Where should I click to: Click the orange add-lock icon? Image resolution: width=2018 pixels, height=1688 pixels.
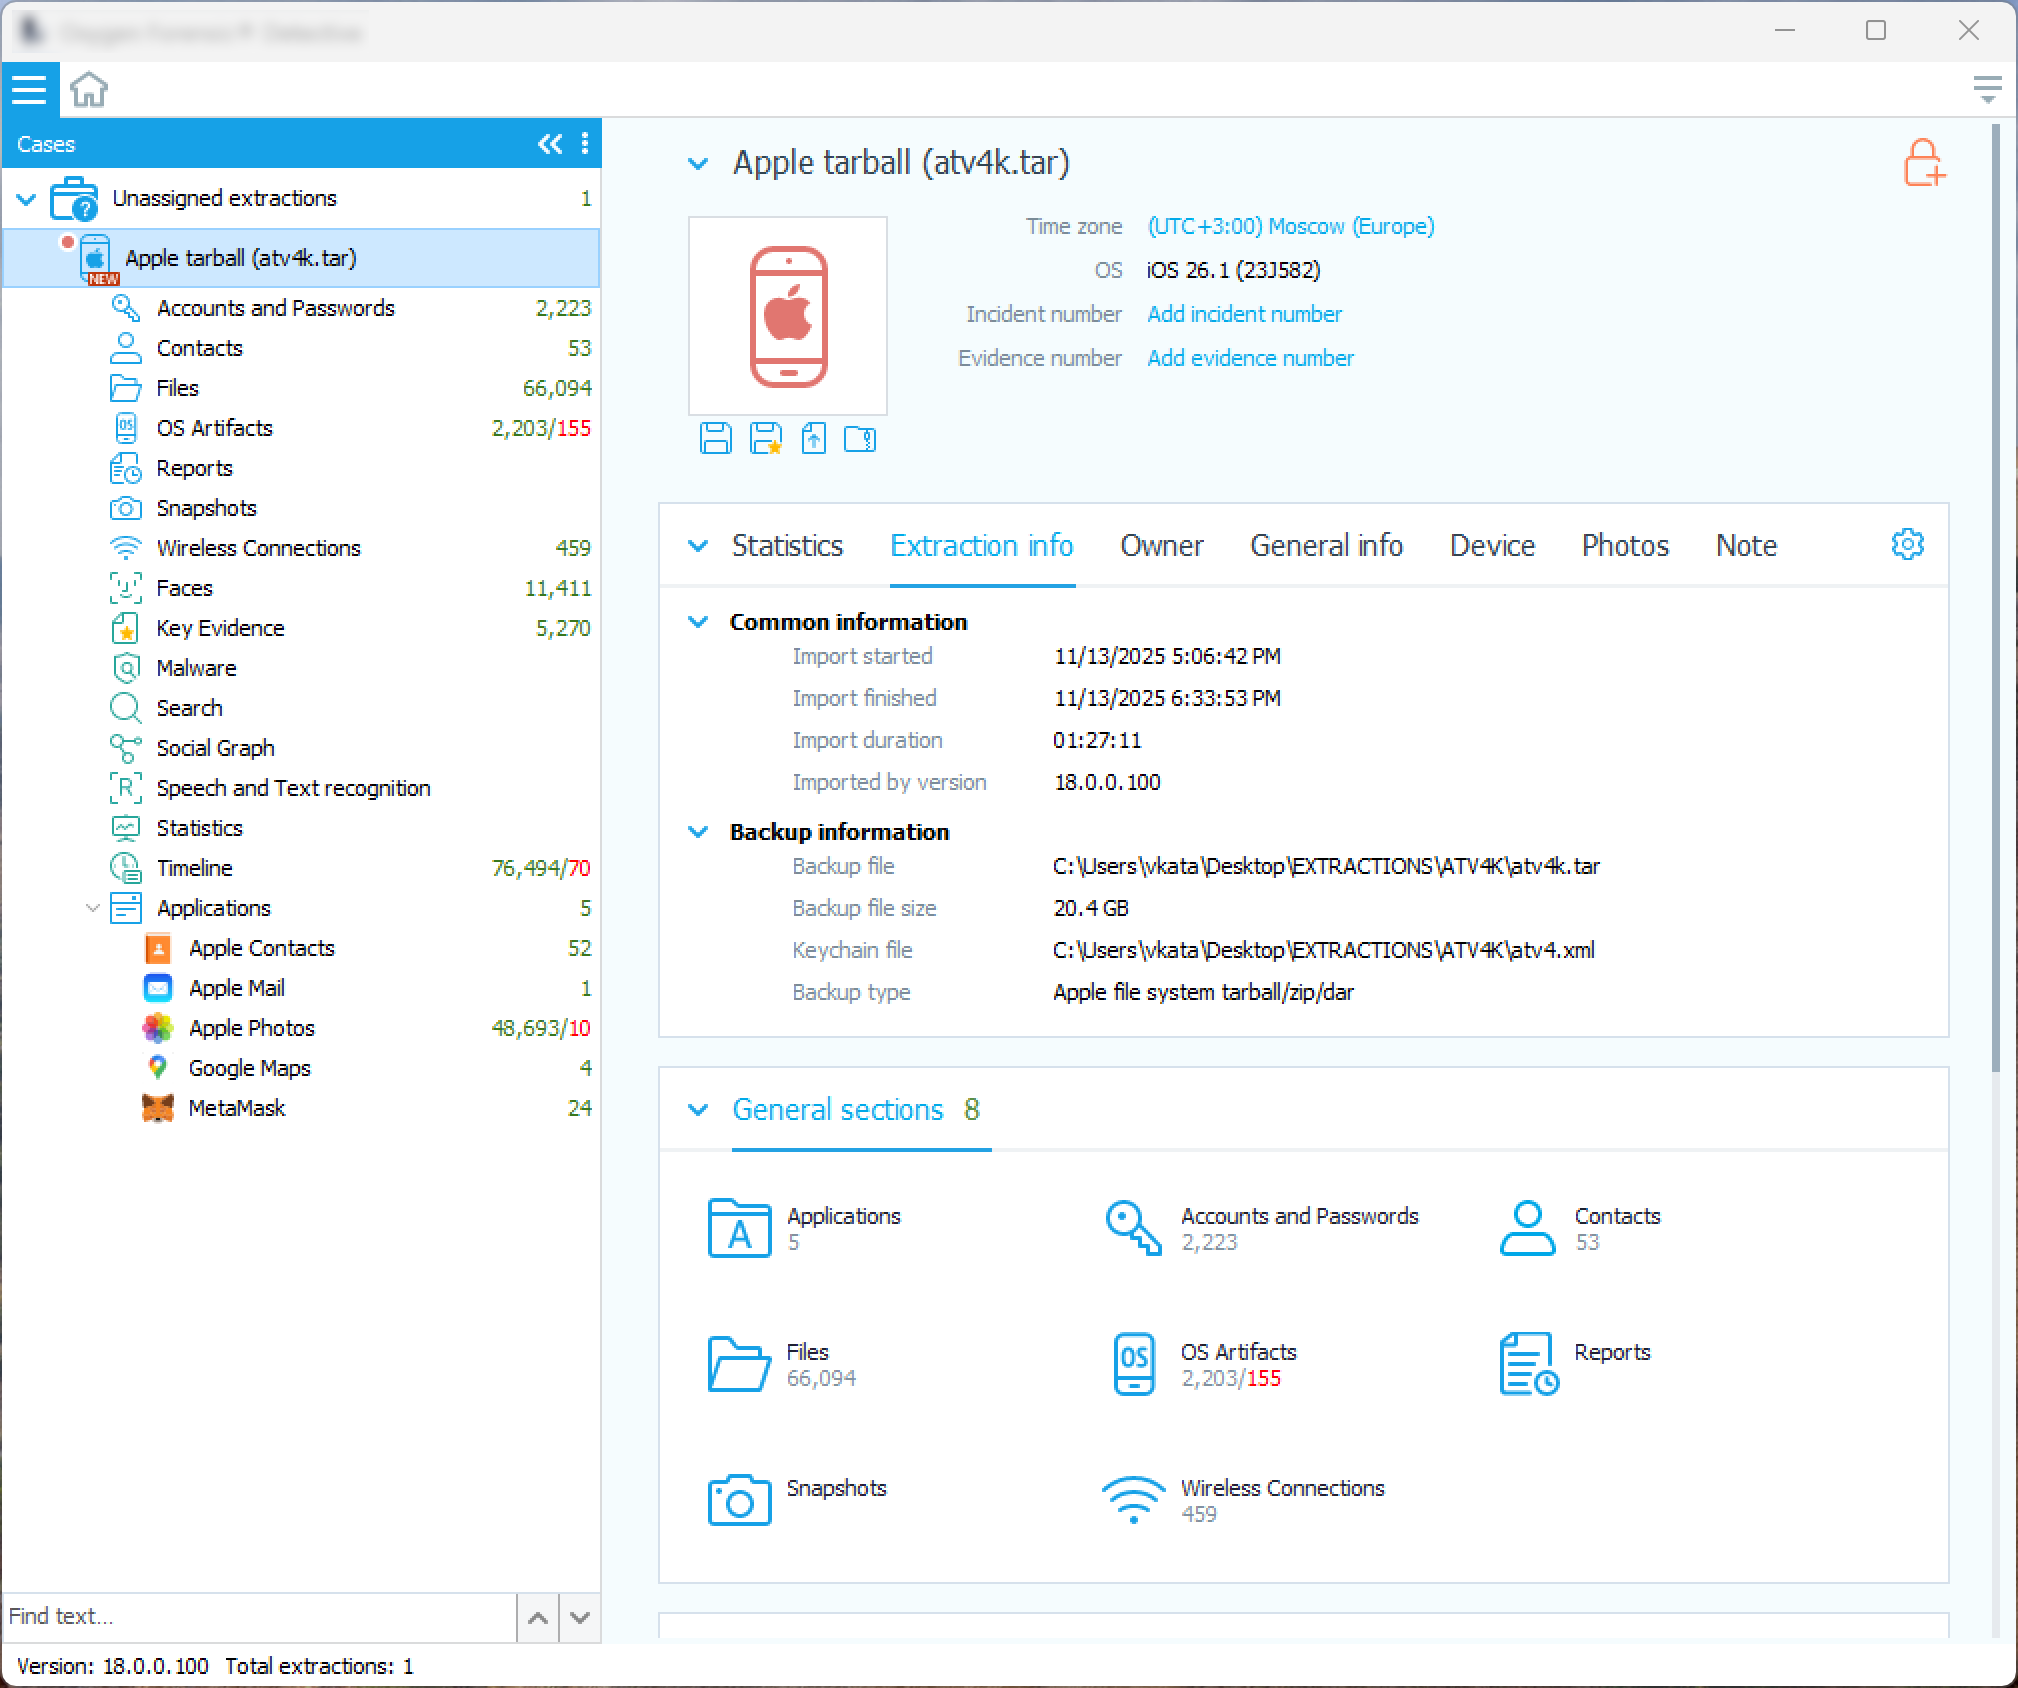coord(1923,163)
